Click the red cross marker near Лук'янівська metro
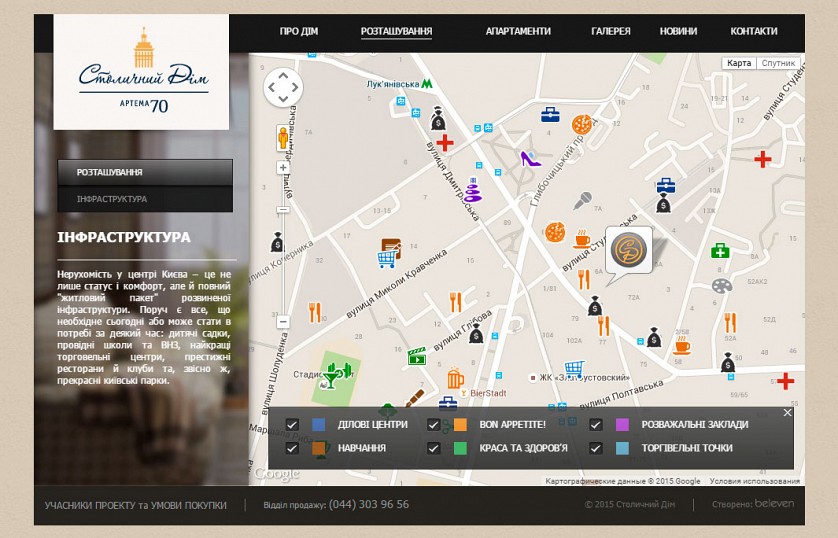Screen dimensions: 838x538 click(445, 143)
